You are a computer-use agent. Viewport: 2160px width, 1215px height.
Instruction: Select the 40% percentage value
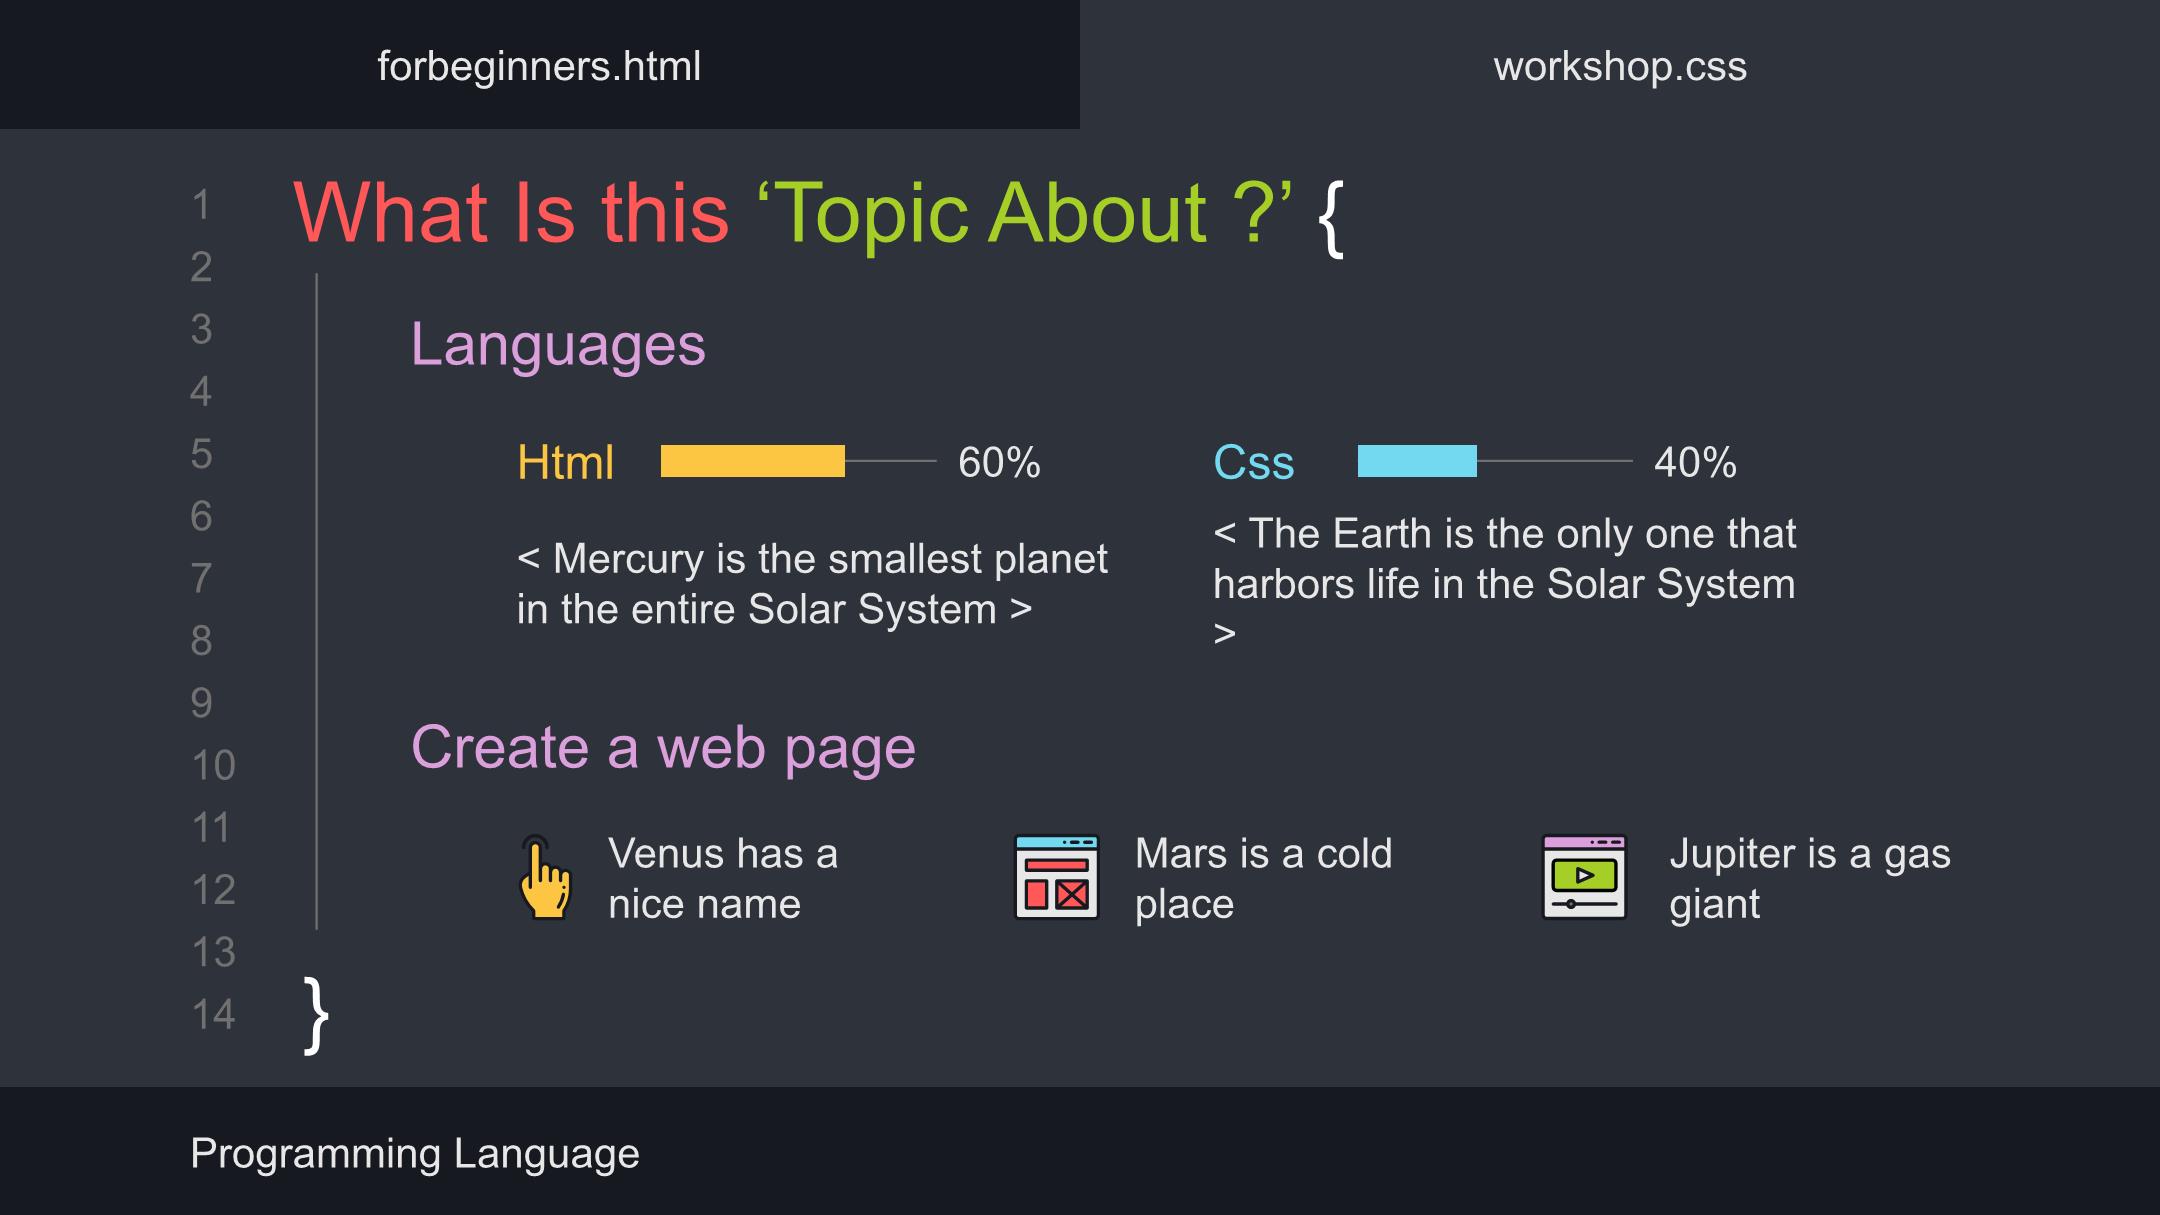coord(1695,463)
